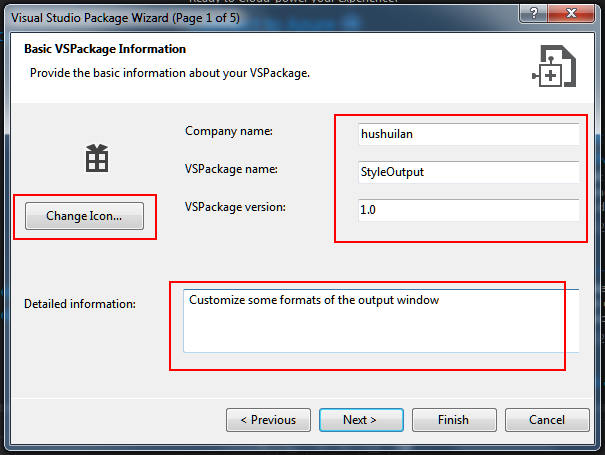This screenshot has width=605, height=455.
Task: Select the VSPackage version input box
Action: 468,210
